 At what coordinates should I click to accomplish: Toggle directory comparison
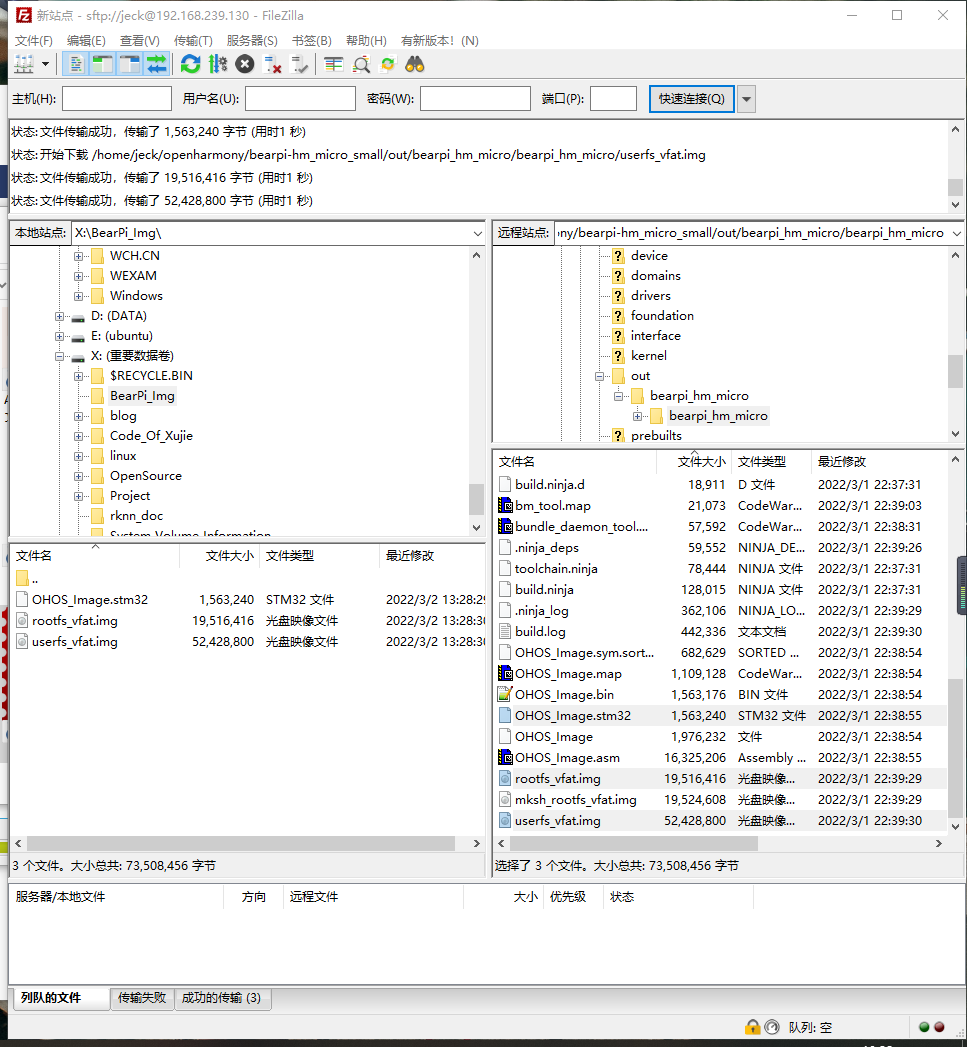361,65
